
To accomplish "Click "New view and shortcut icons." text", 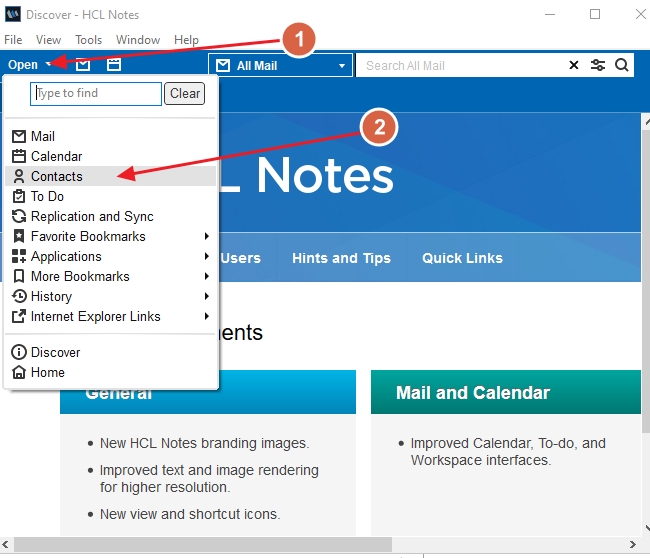I will point(190,514).
